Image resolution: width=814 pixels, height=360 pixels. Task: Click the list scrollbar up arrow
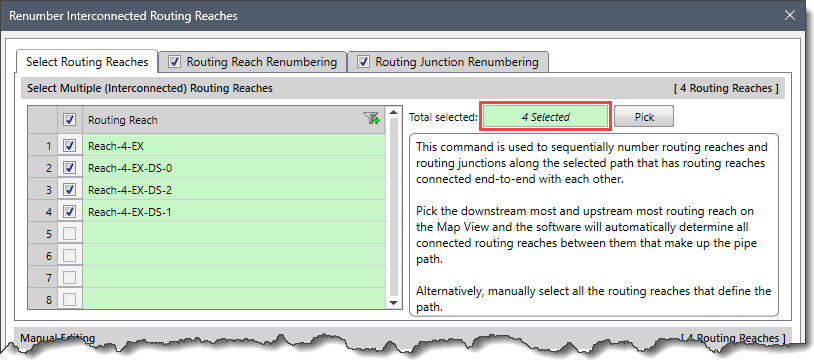(393, 112)
